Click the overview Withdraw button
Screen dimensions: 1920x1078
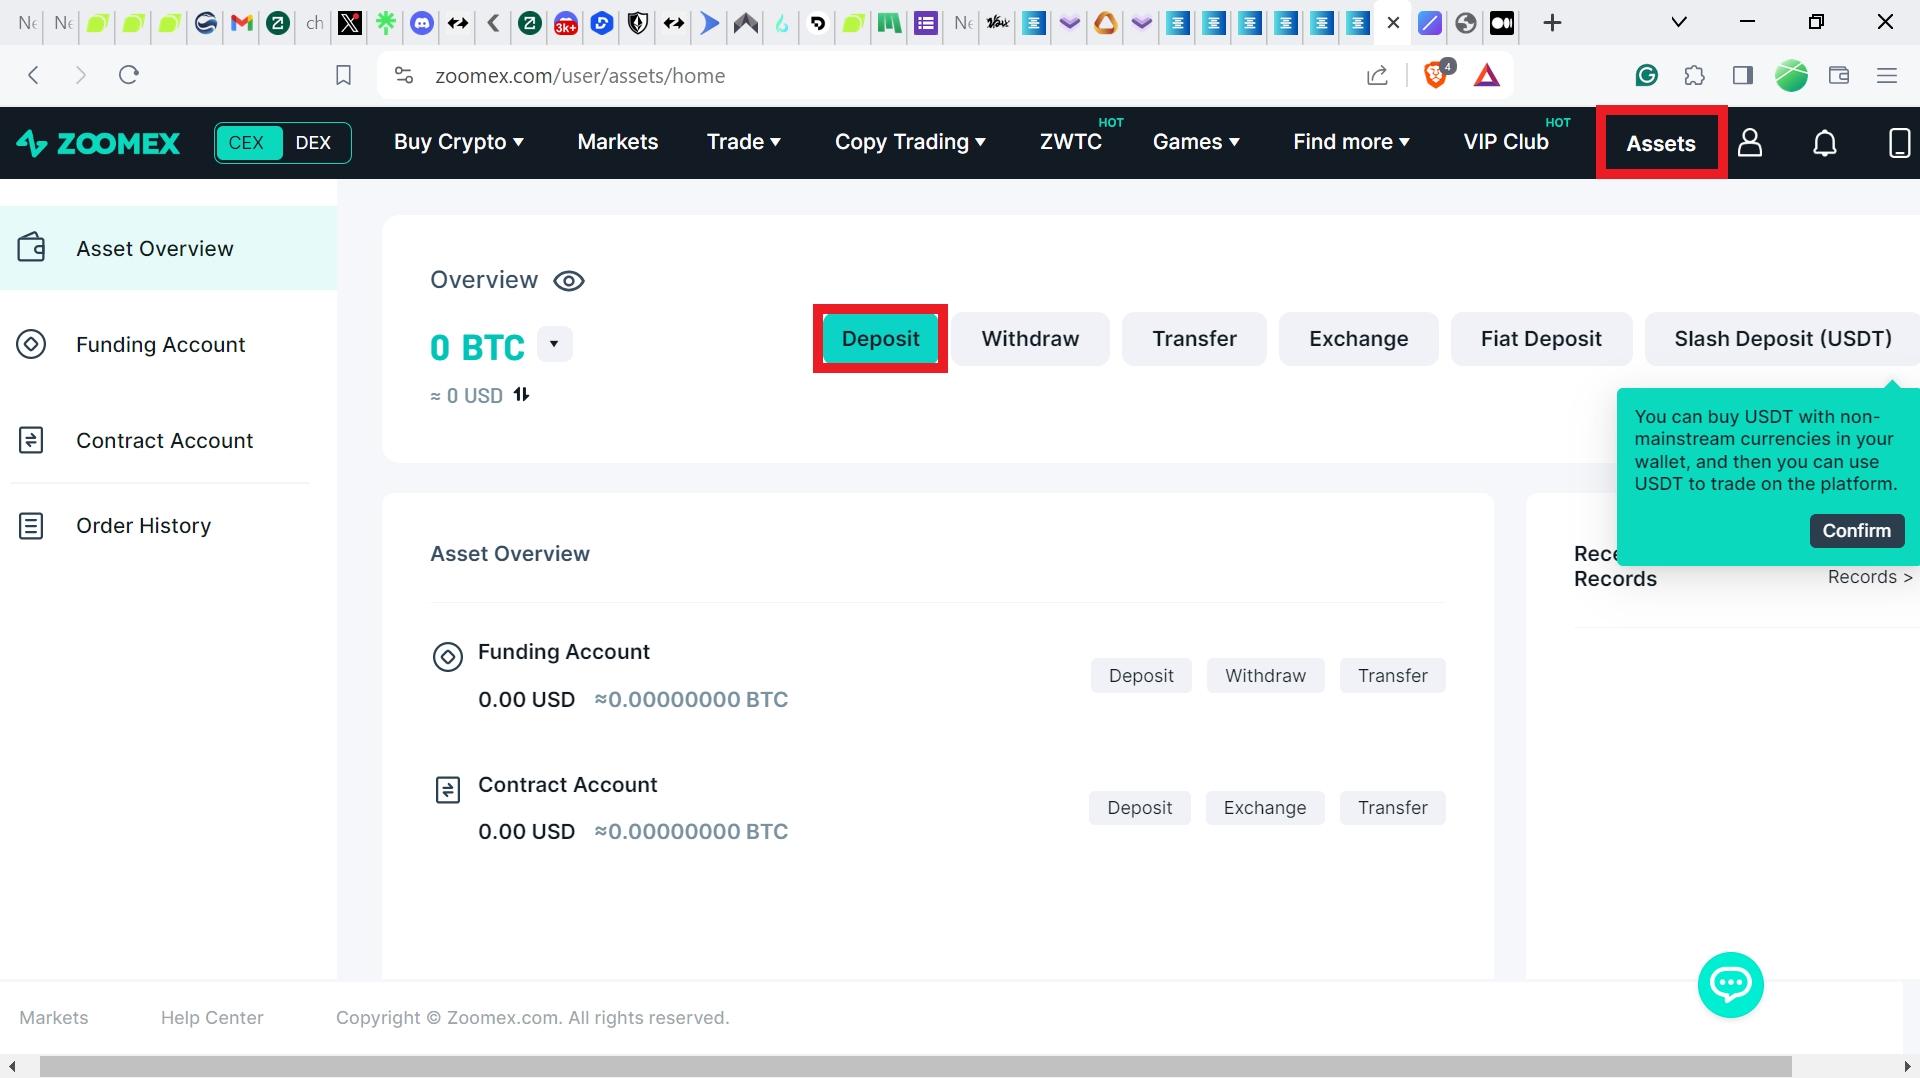click(x=1030, y=339)
